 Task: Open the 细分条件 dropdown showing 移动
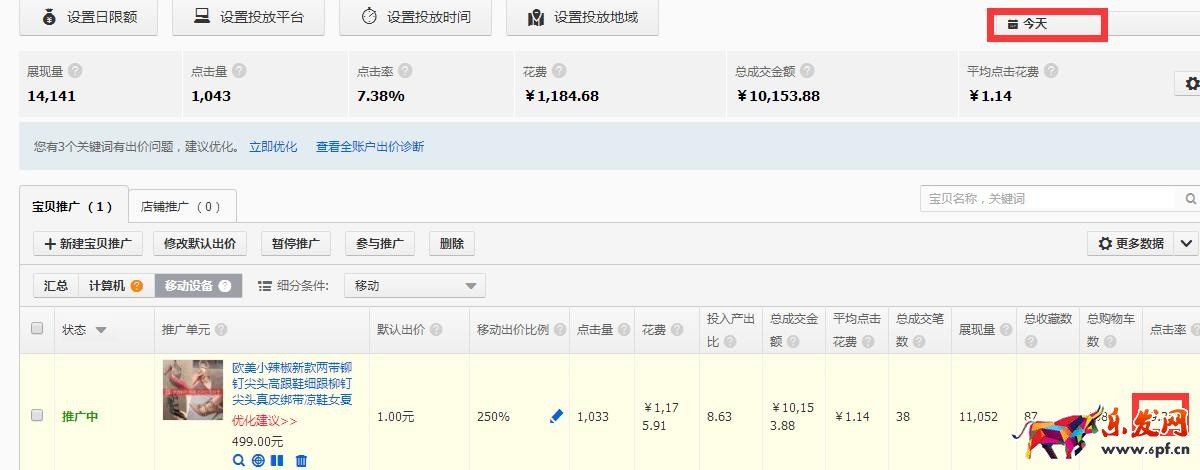[414, 286]
